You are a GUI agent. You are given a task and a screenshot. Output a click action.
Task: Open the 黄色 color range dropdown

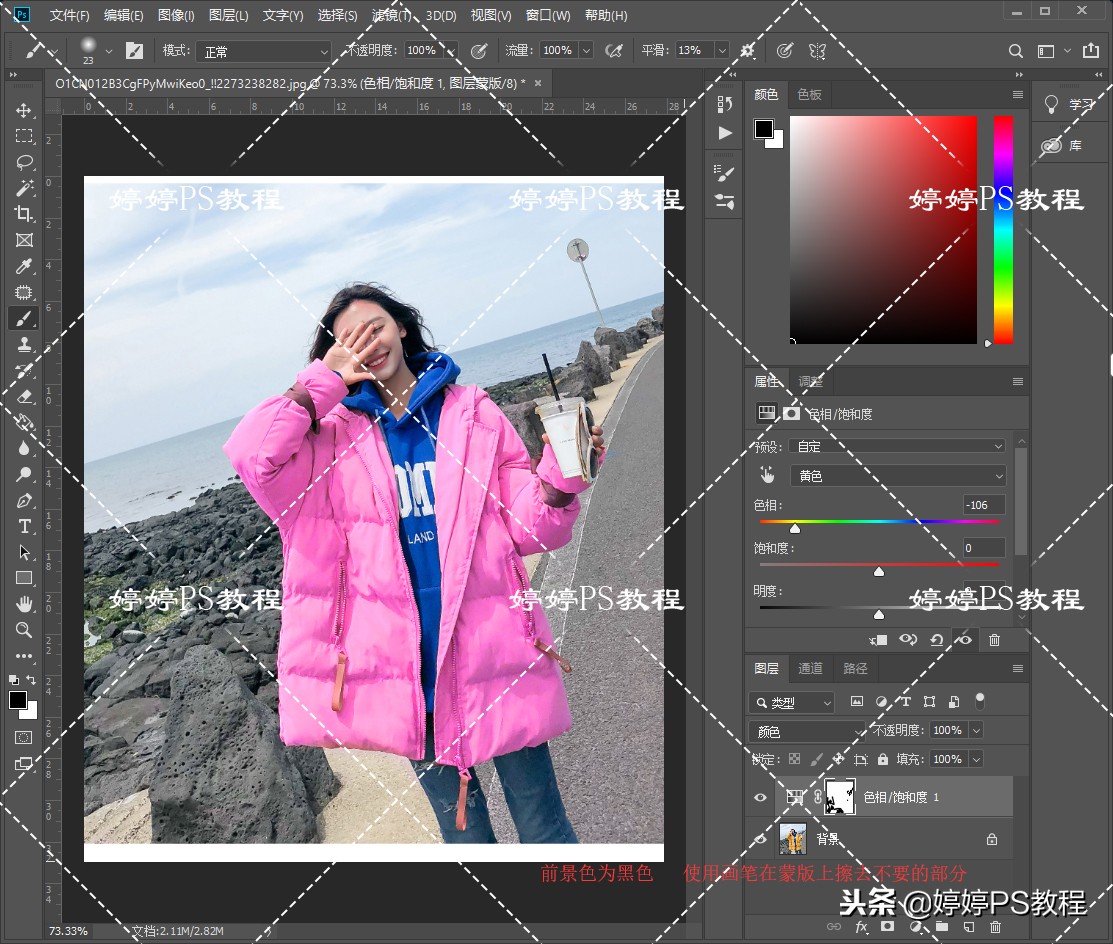(896, 476)
